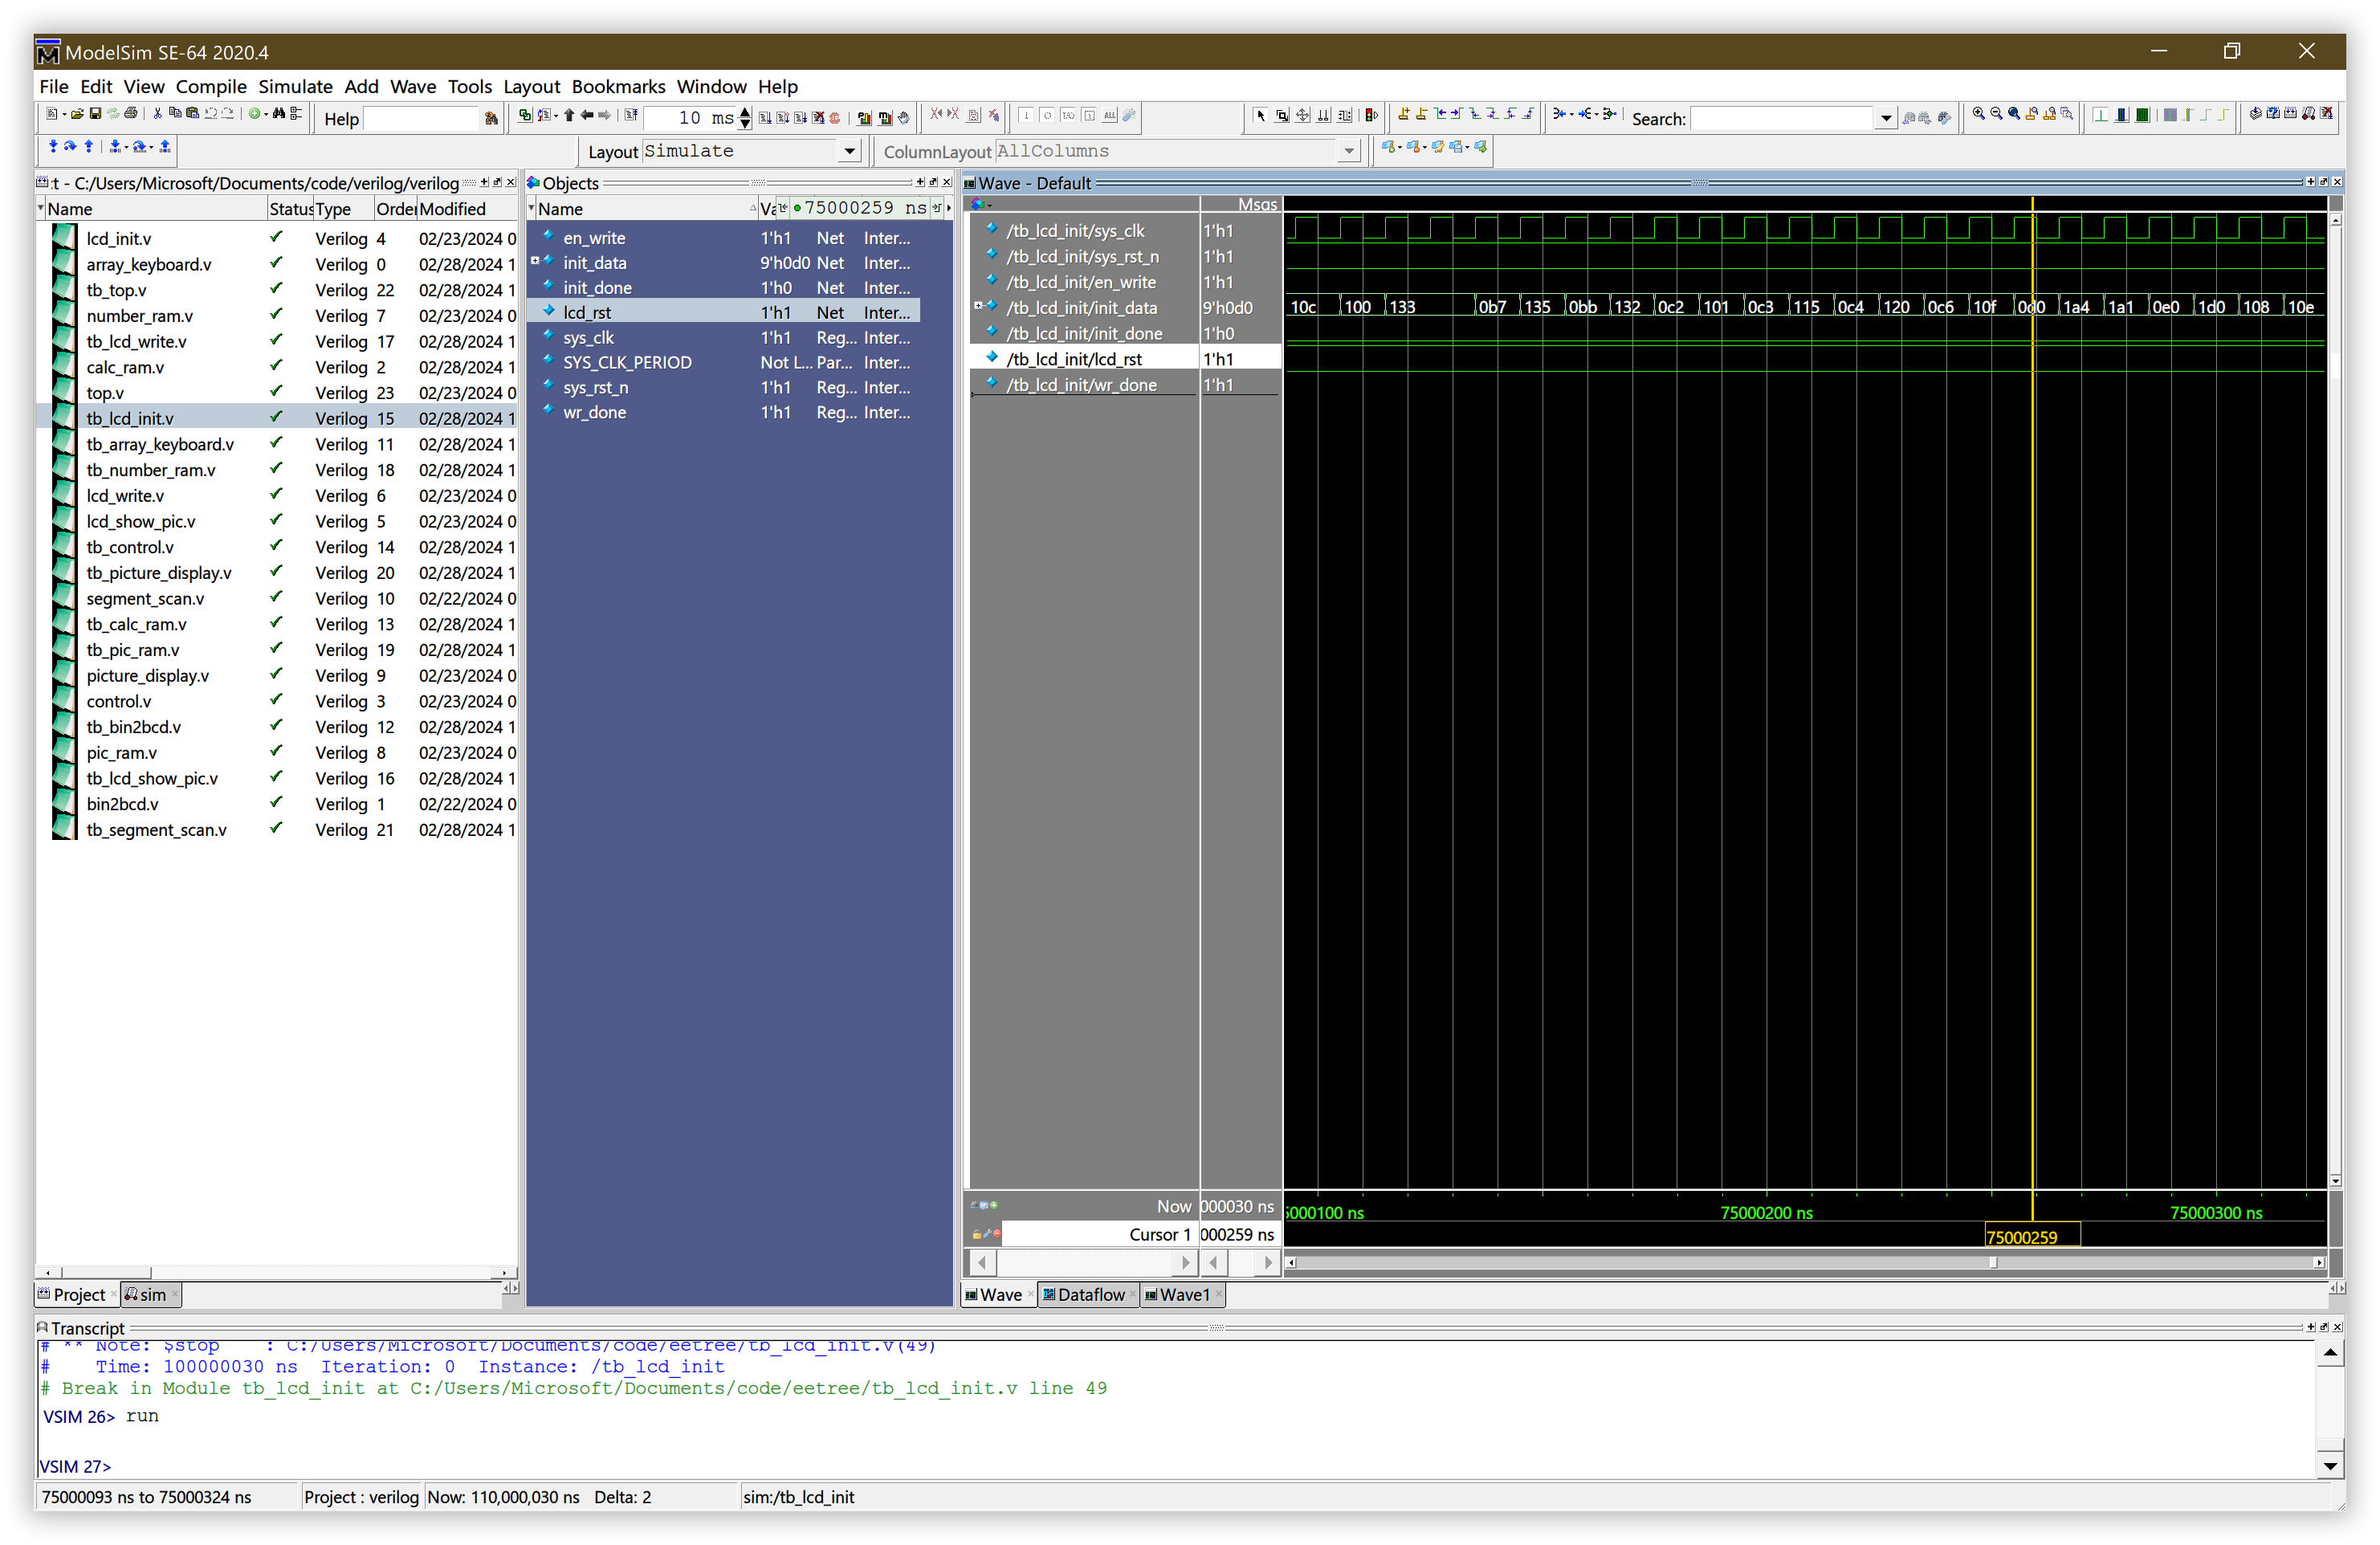Expand init_data in the Objects panel
Image resolution: width=2380 pixels, height=1545 pixels.
click(x=535, y=262)
